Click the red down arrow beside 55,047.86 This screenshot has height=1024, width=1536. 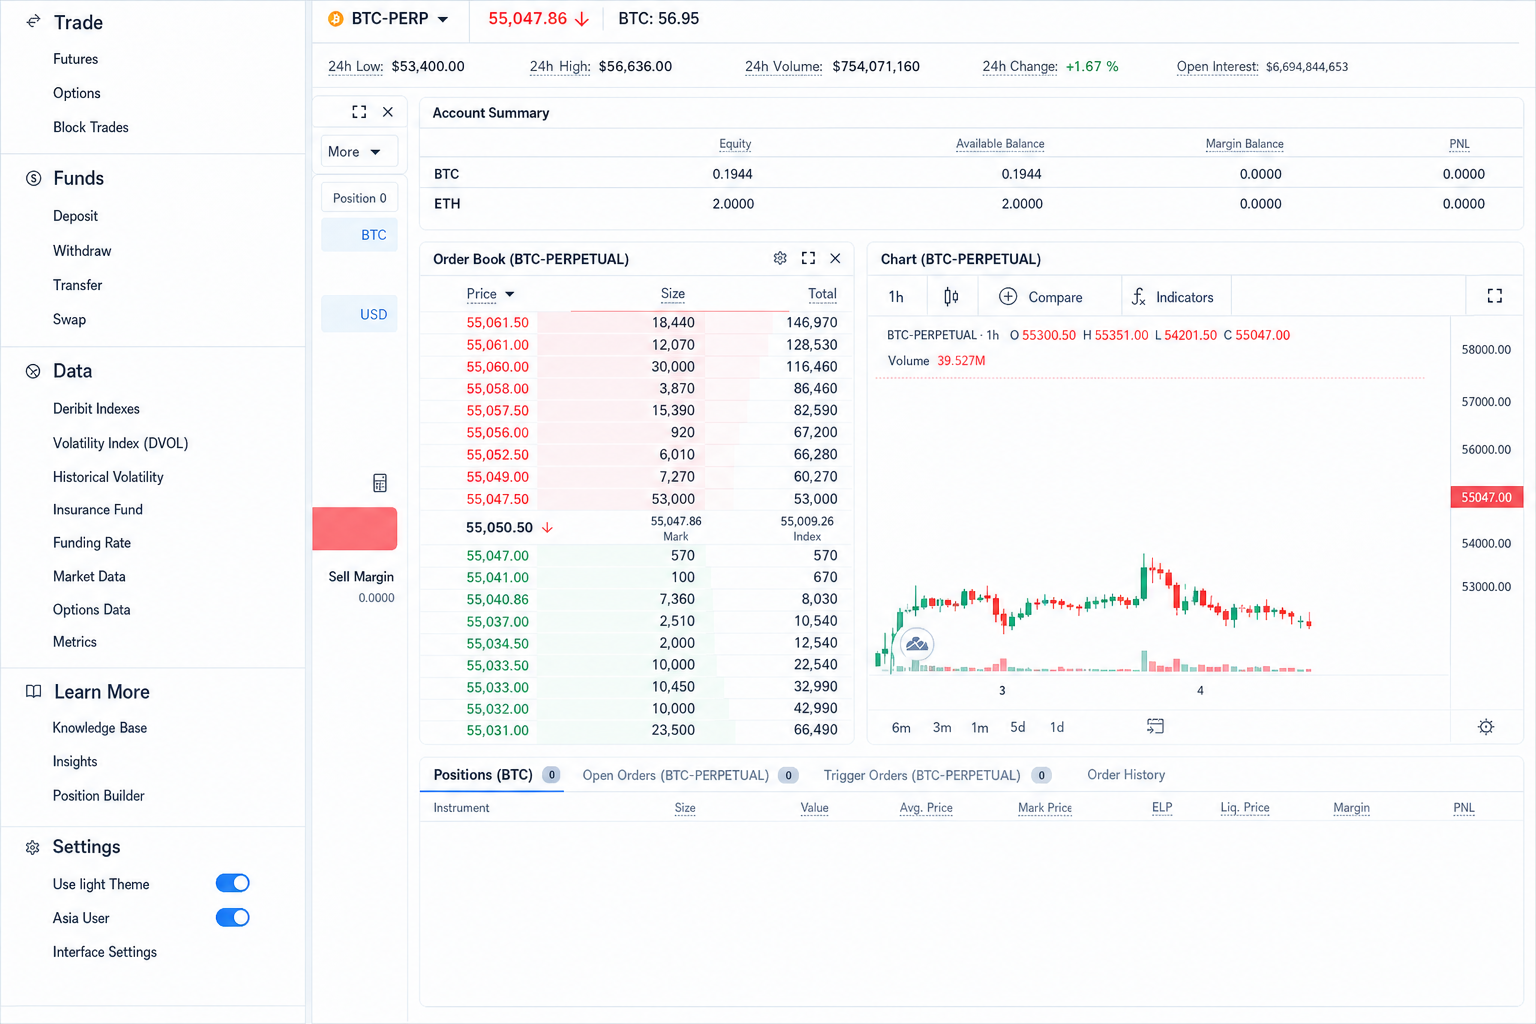point(582,19)
